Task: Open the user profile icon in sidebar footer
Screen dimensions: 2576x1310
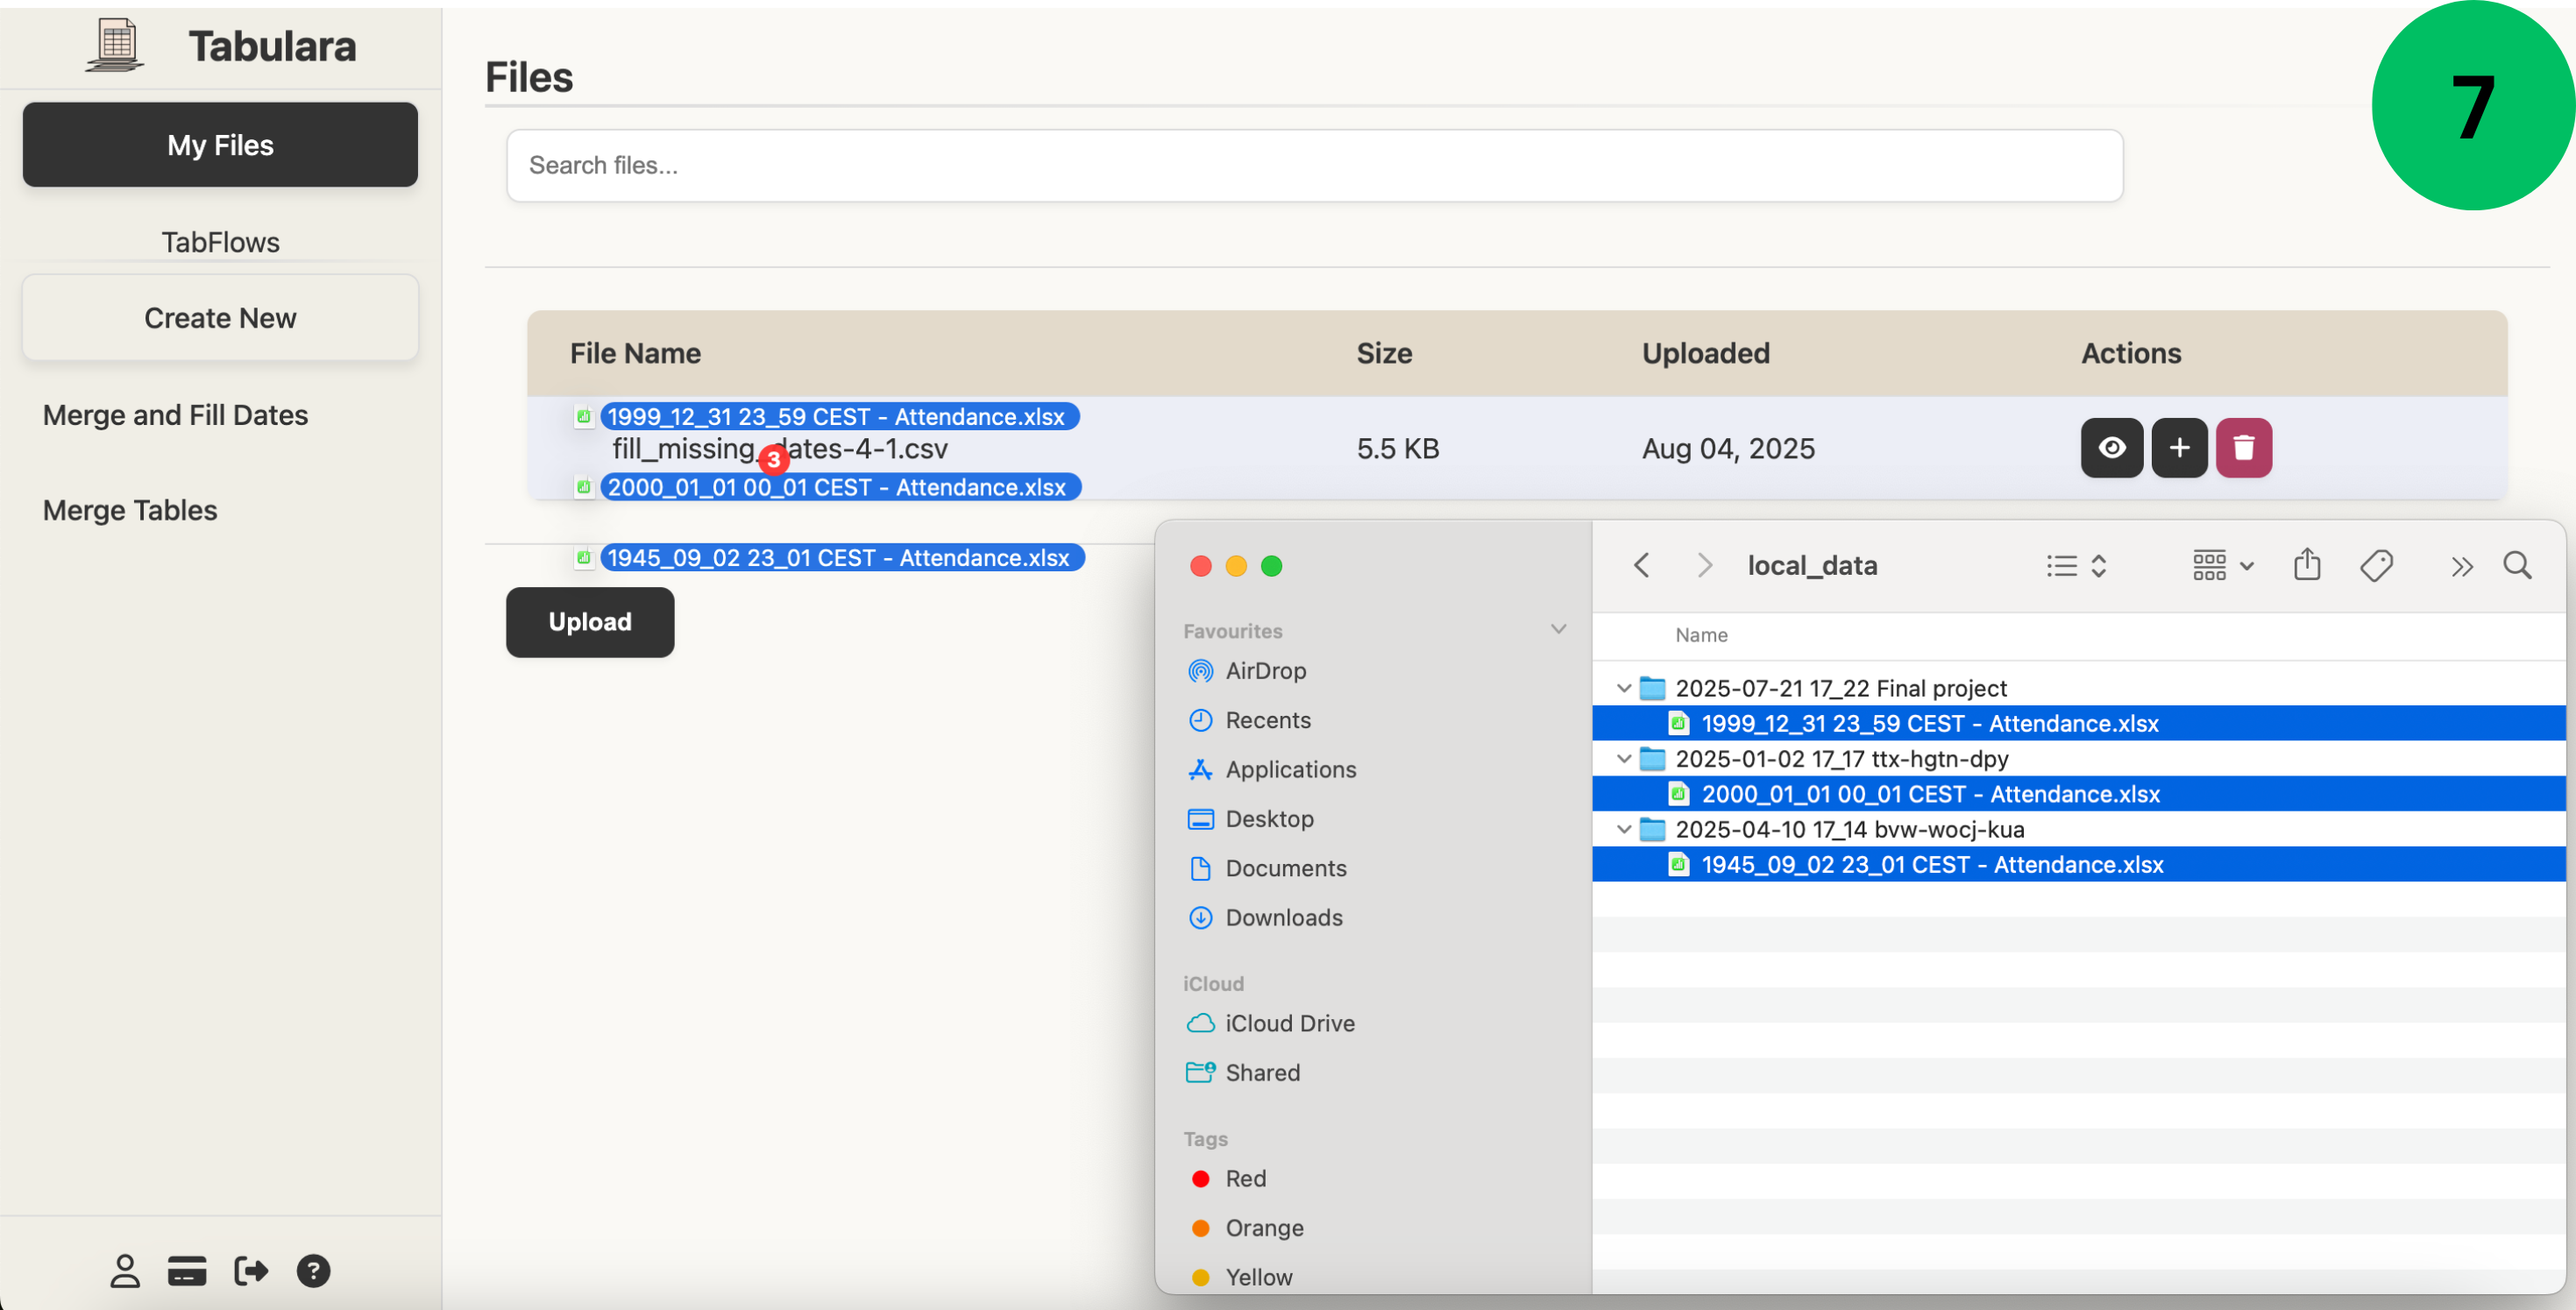Action: (124, 1271)
